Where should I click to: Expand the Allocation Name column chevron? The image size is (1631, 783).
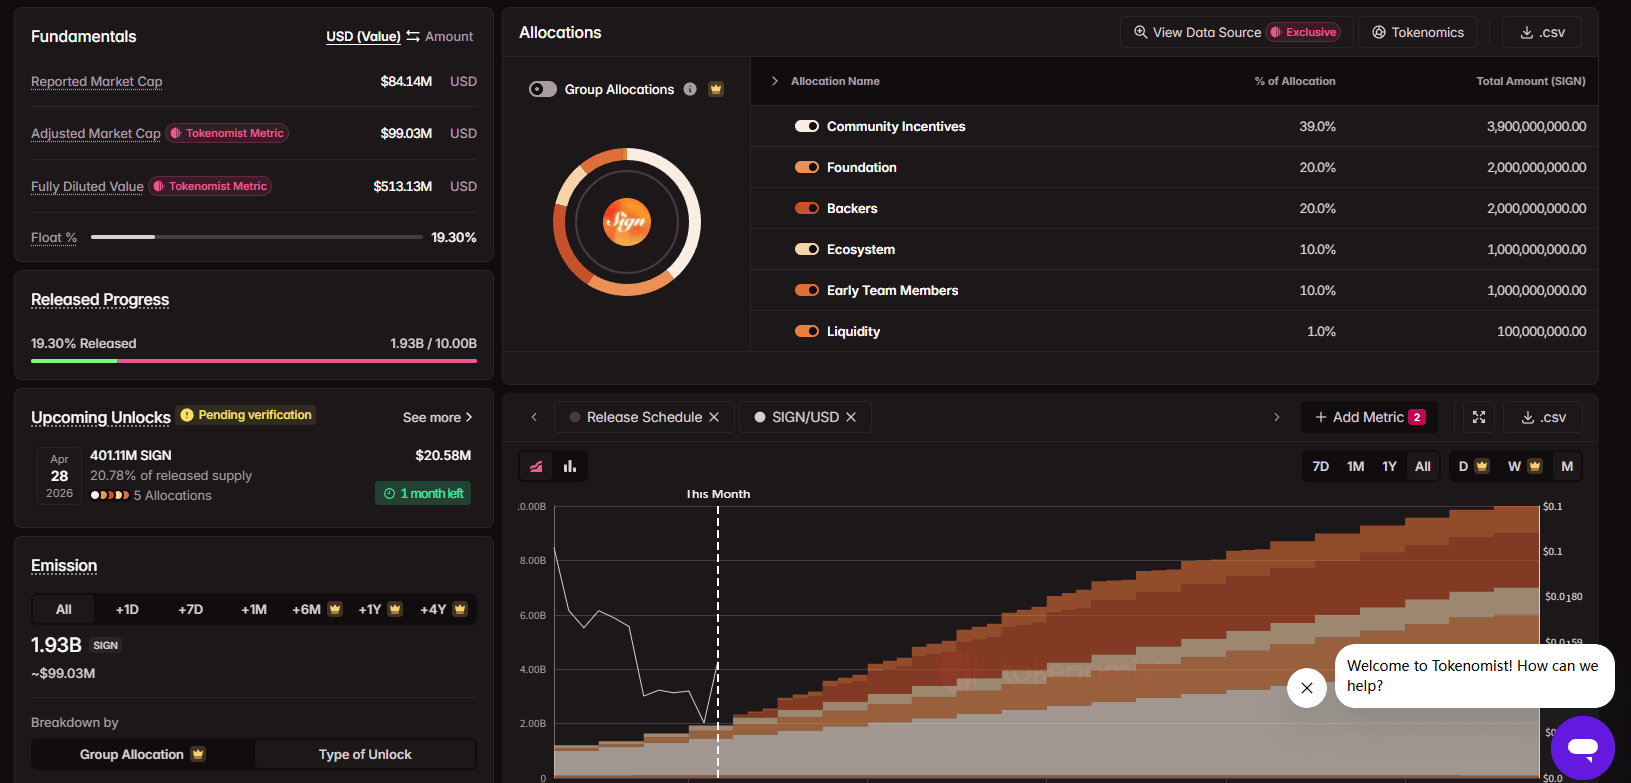coord(774,81)
